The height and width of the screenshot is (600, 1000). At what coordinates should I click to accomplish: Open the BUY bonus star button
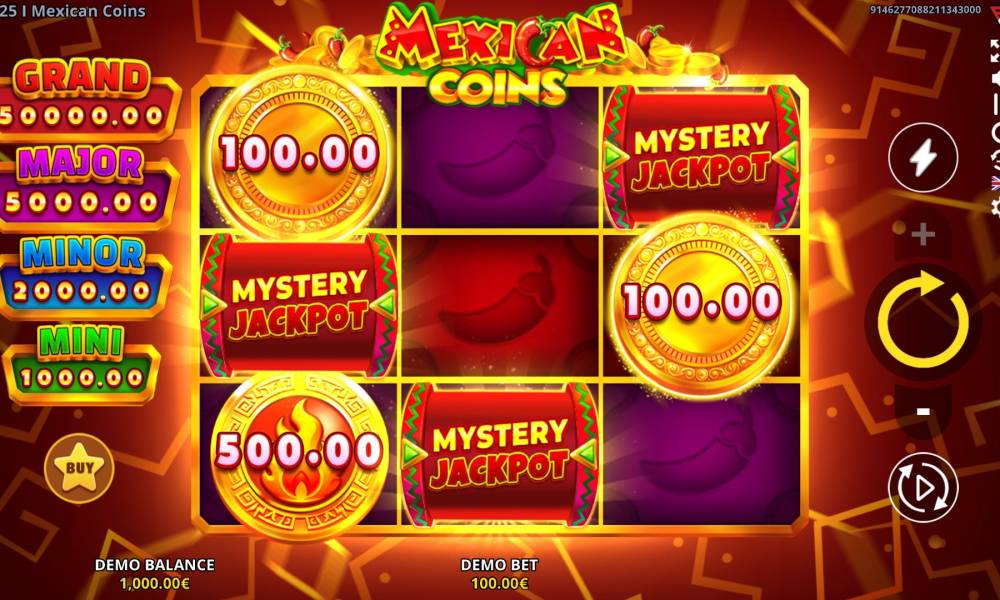[79, 468]
